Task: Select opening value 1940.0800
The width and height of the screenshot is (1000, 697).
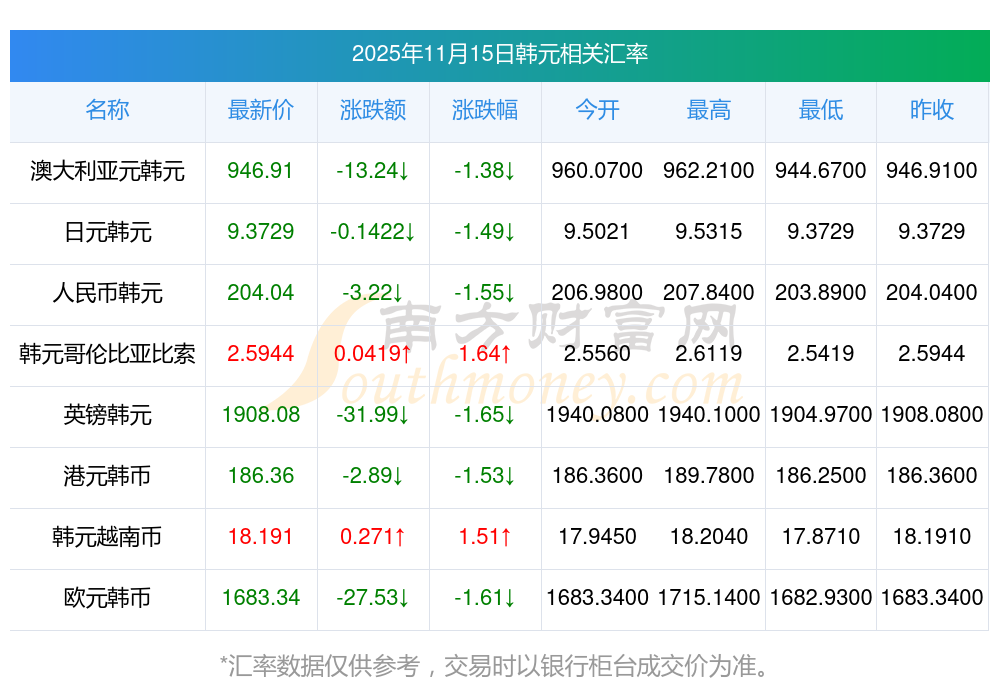Action: pos(597,415)
